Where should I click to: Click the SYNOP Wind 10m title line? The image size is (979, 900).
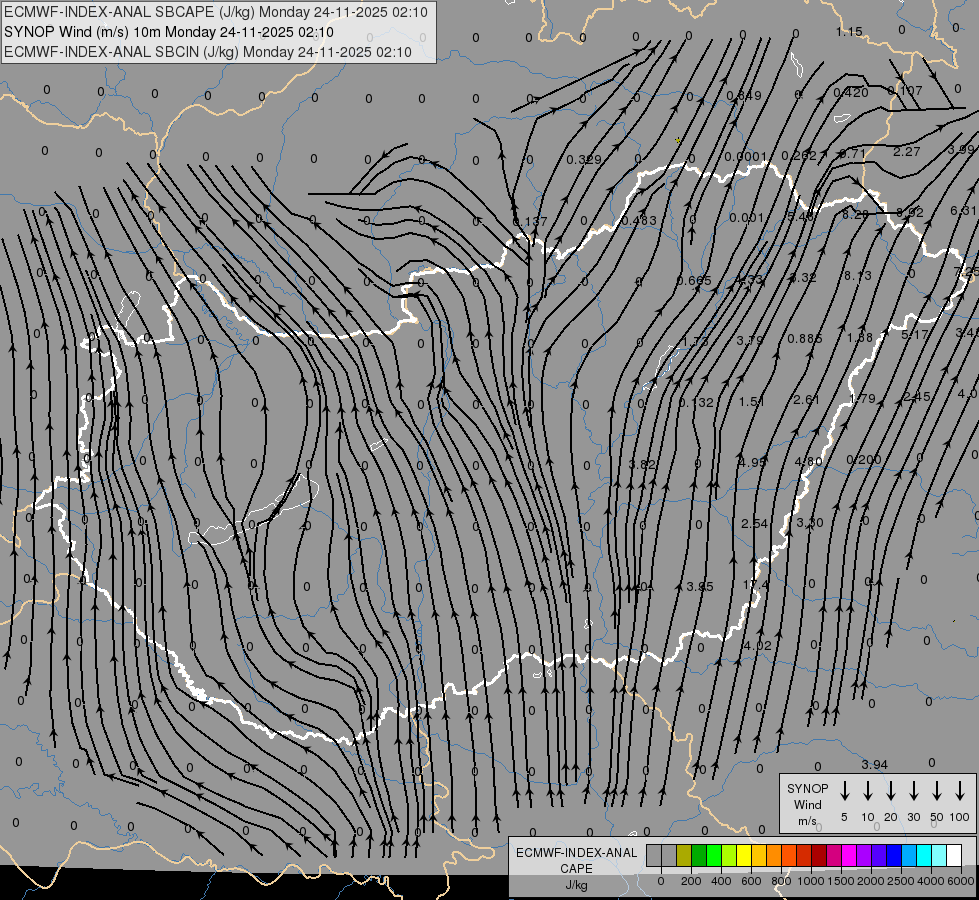click(169, 32)
